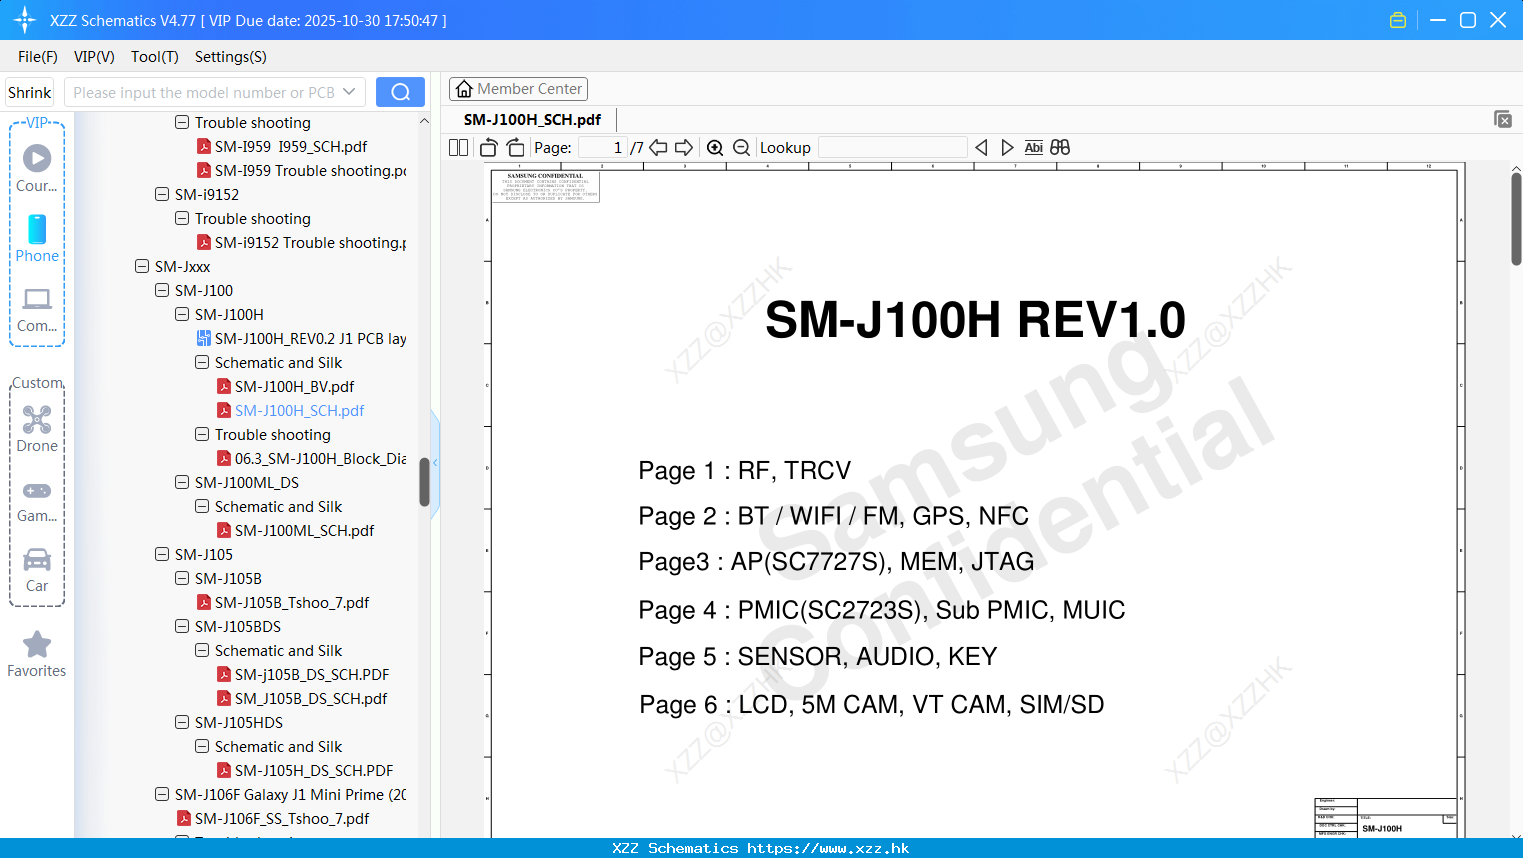The image size is (1523, 858).
Task: Click the tree panel vertical scrollbar thumb
Action: pyautogui.click(x=424, y=482)
